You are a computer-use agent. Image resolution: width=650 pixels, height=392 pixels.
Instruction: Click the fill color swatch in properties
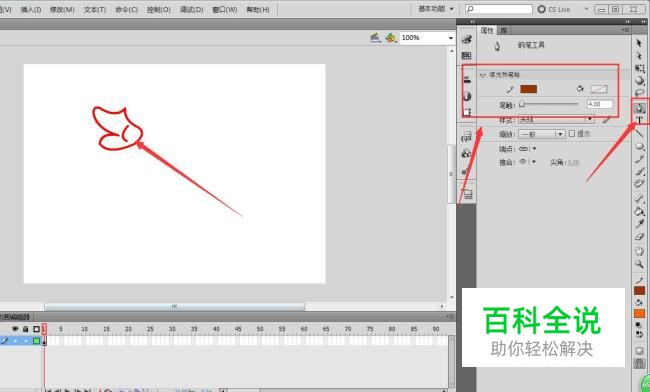(x=599, y=89)
